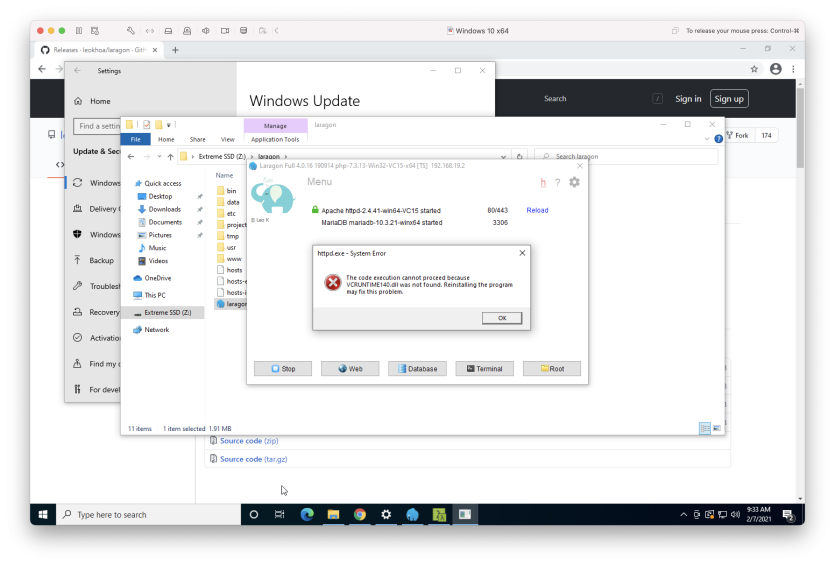
Task: Open Chrome three-dot menu
Action: tap(793, 69)
